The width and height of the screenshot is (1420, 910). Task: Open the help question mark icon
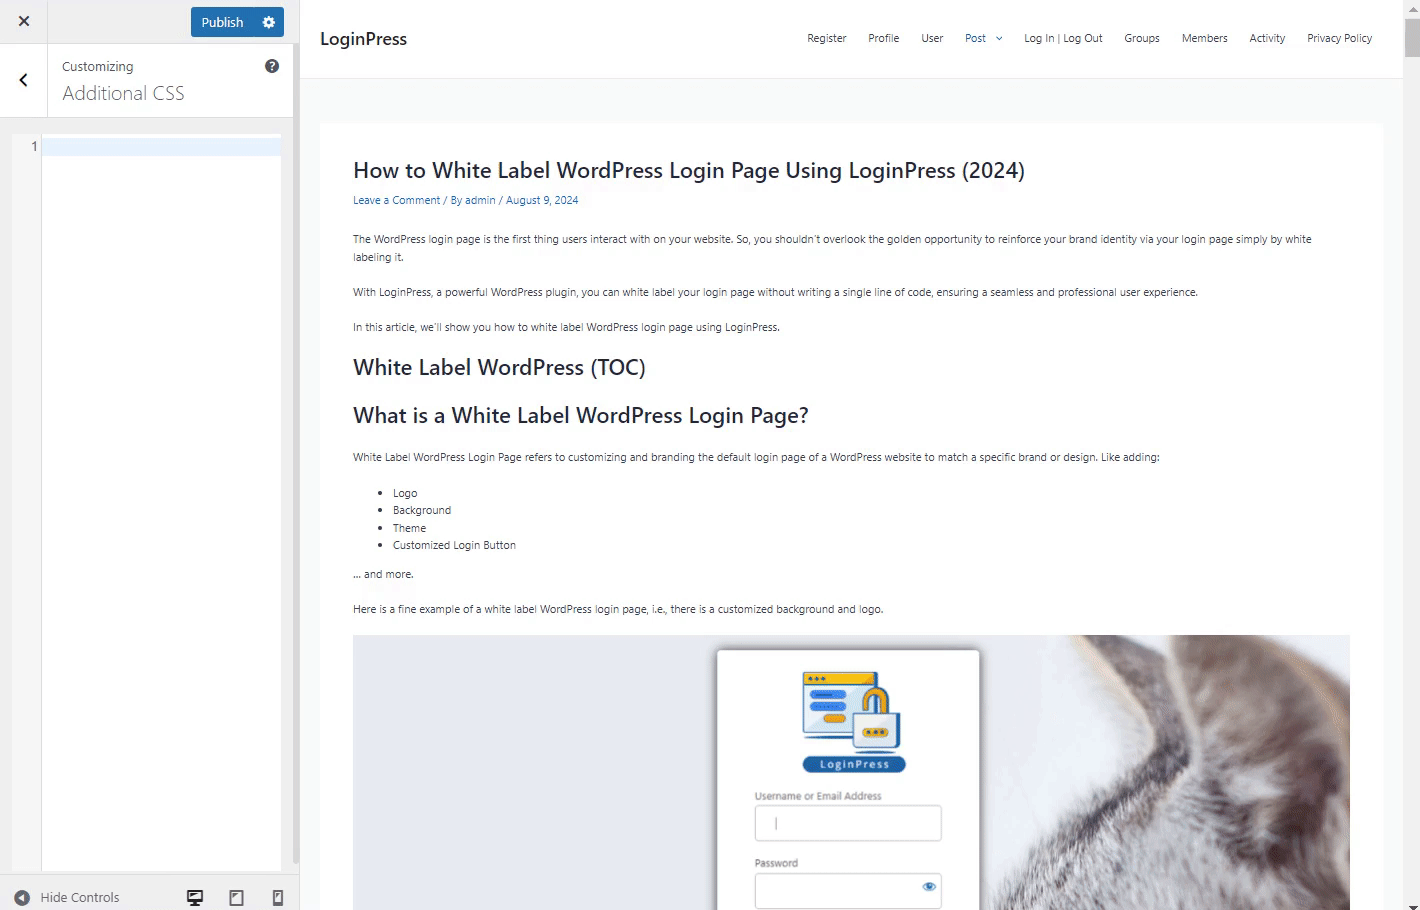click(272, 66)
